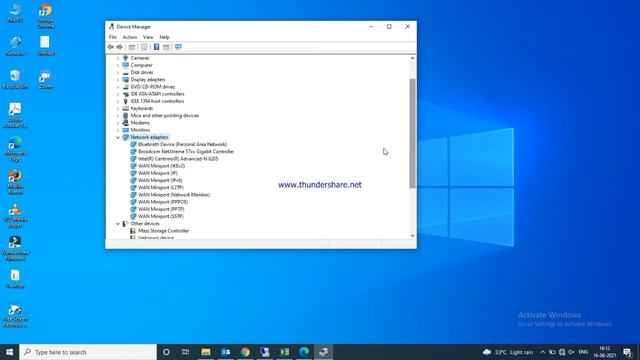Open the Help menu
The width and height of the screenshot is (640, 360).
[164, 37]
